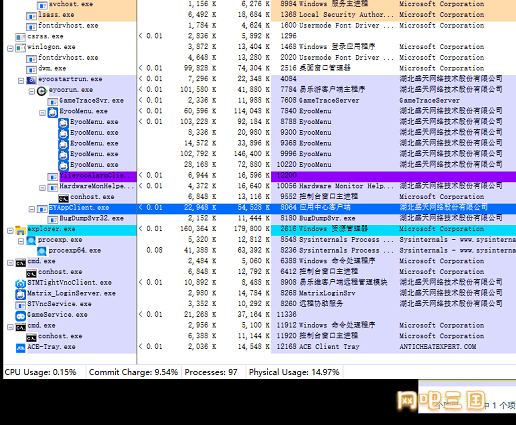
Task: Select the procexp64.exe process name
Action: 75,251
